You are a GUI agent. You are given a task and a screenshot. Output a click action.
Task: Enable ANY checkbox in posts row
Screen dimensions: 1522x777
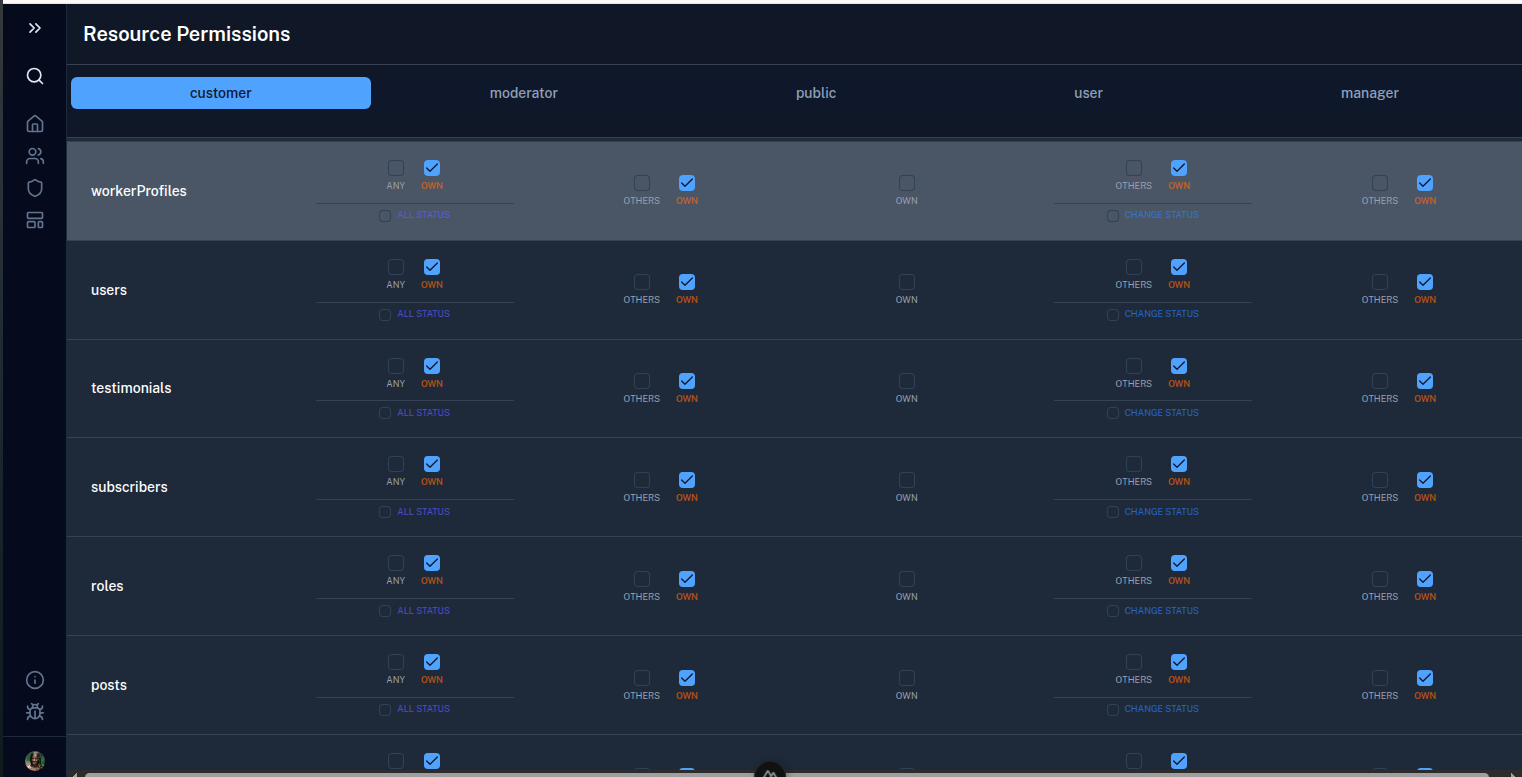coord(396,662)
